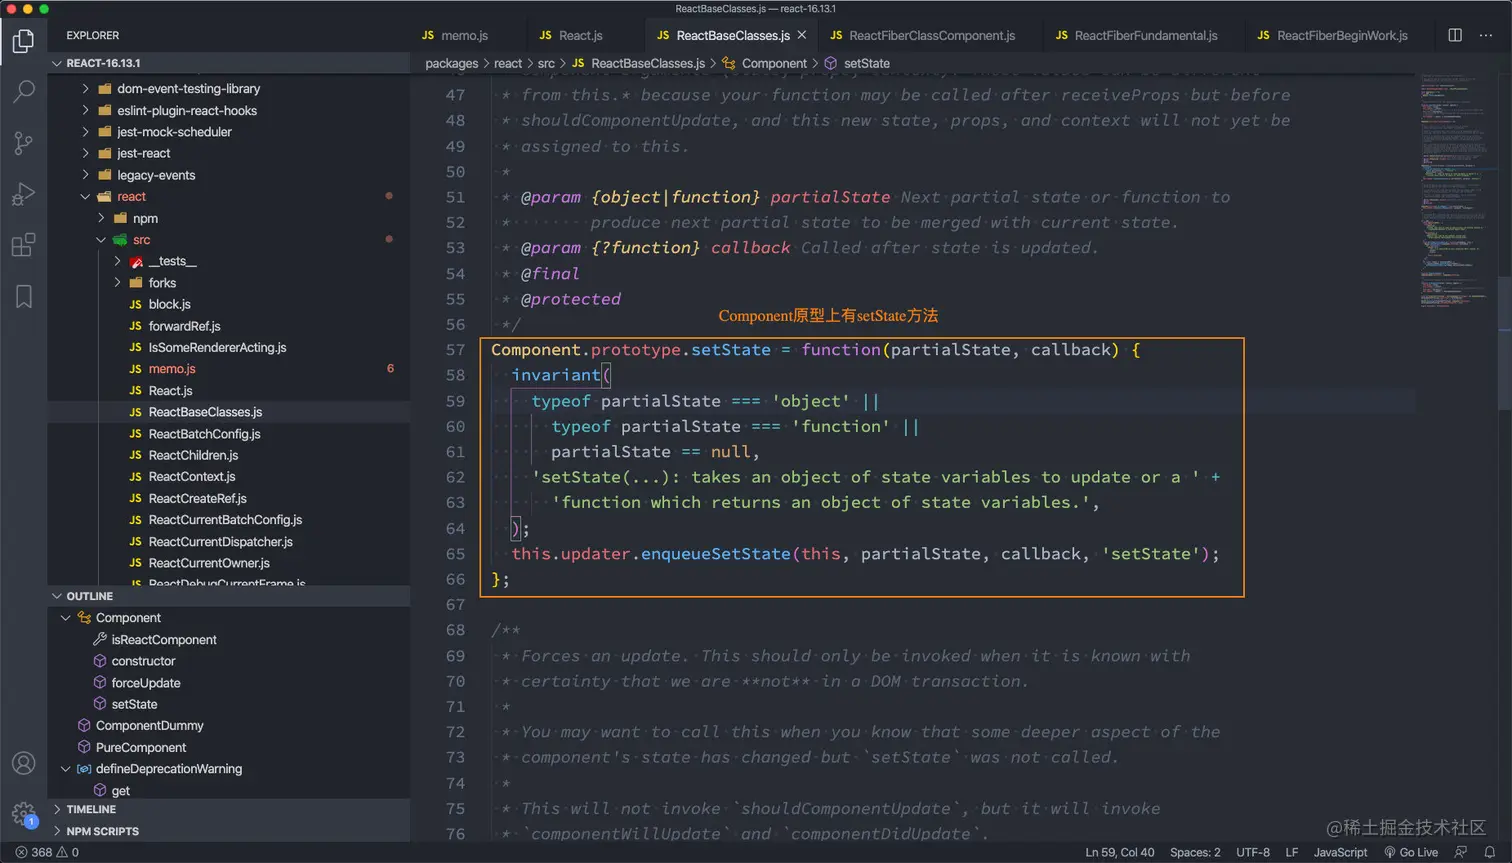1512x863 pixels.
Task: Select the setState symbol in Outline
Action: pos(134,704)
